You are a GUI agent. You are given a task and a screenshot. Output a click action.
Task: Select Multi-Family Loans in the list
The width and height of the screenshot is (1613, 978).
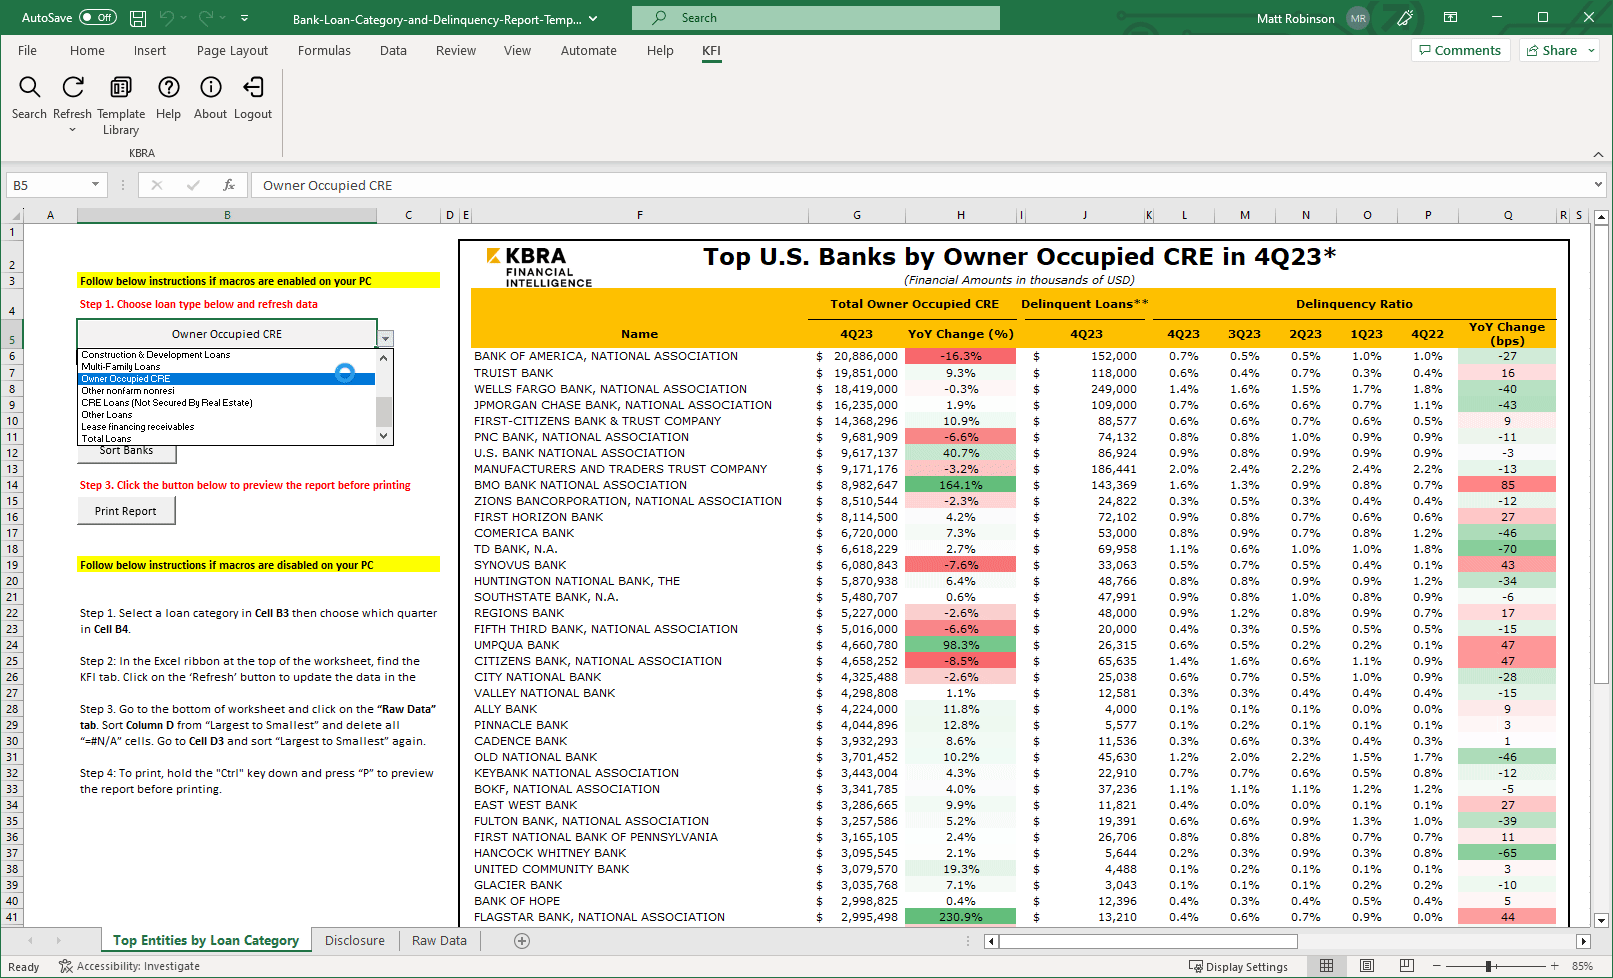point(121,367)
